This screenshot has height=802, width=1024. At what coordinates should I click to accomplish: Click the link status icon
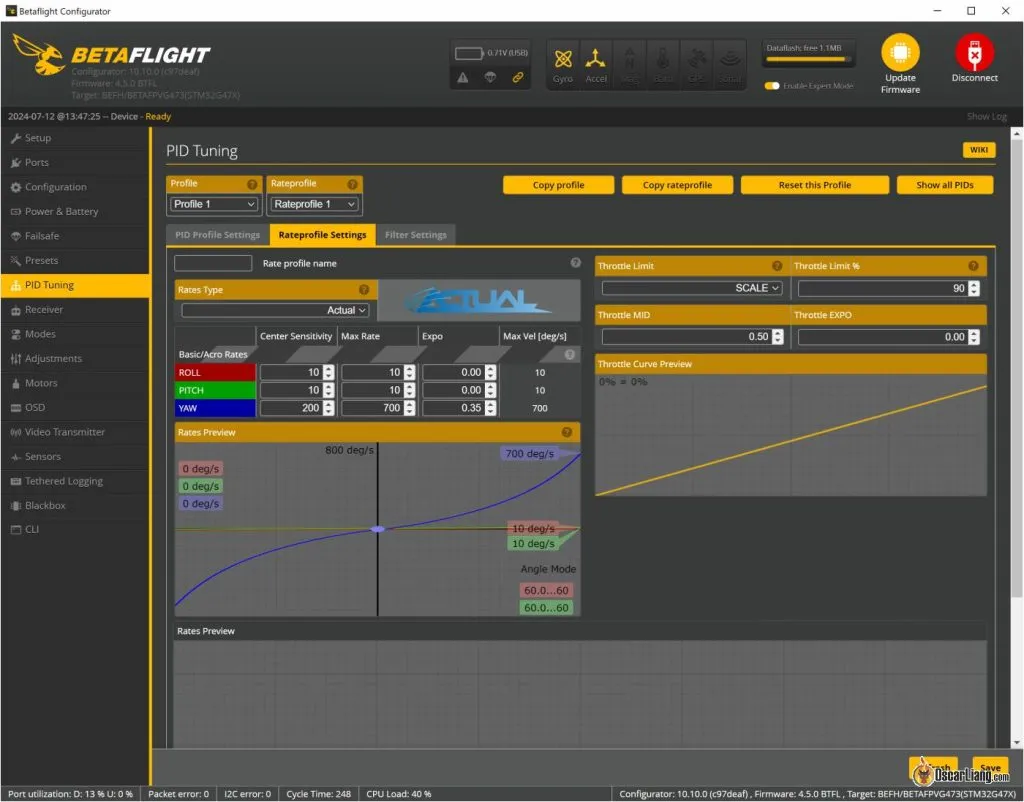pos(517,78)
